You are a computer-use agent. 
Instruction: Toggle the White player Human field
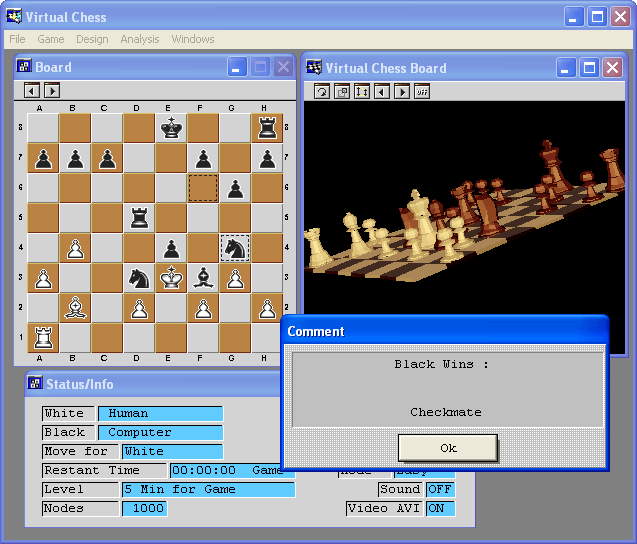tap(159, 413)
